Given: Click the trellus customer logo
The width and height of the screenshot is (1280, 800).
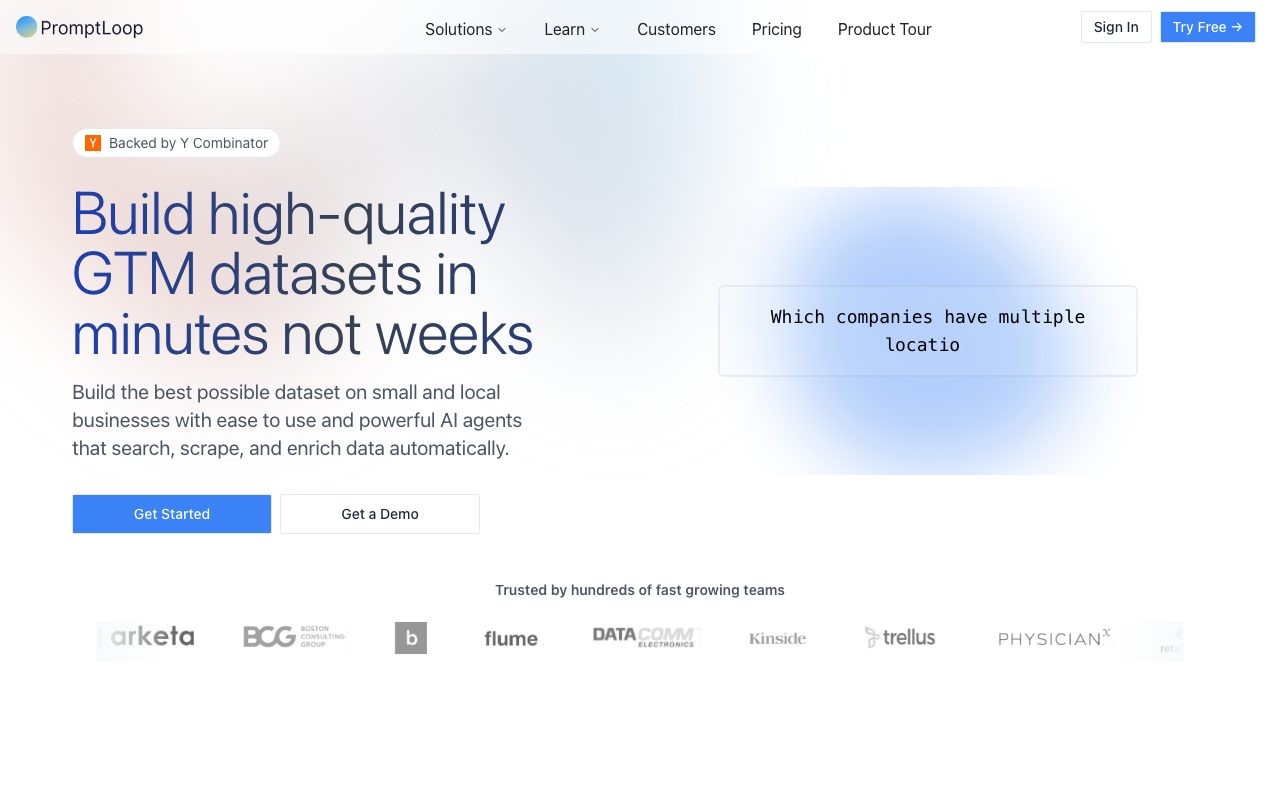Looking at the screenshot, I should point(900,637).
